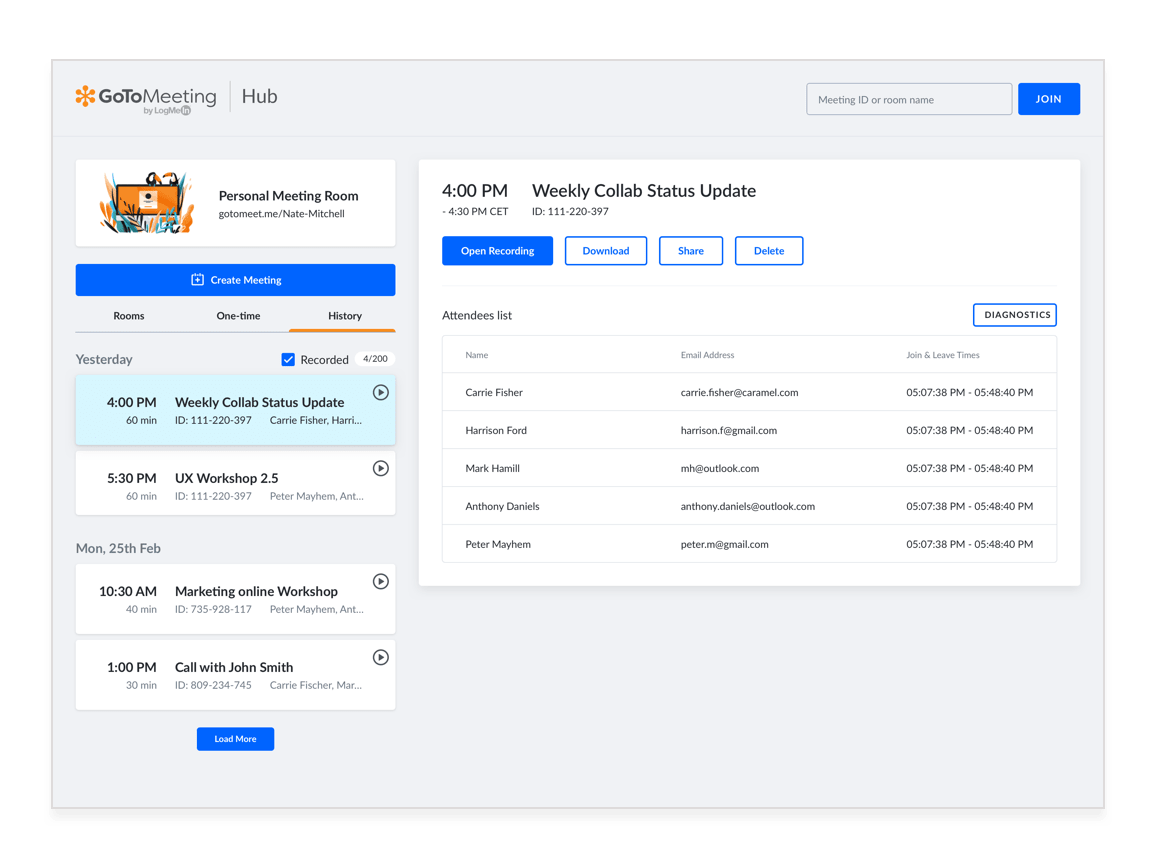This screenshot has height=868, width=1154.
Task: Disable the Recorded filter checkbox
Action: [288, 359]
